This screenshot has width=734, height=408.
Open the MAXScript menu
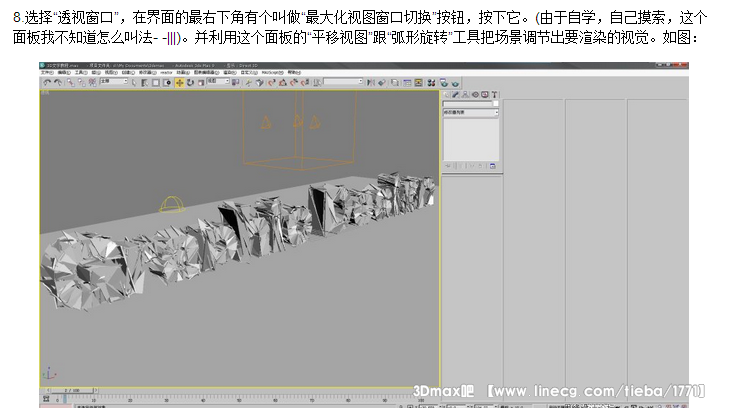click(273, 73)
